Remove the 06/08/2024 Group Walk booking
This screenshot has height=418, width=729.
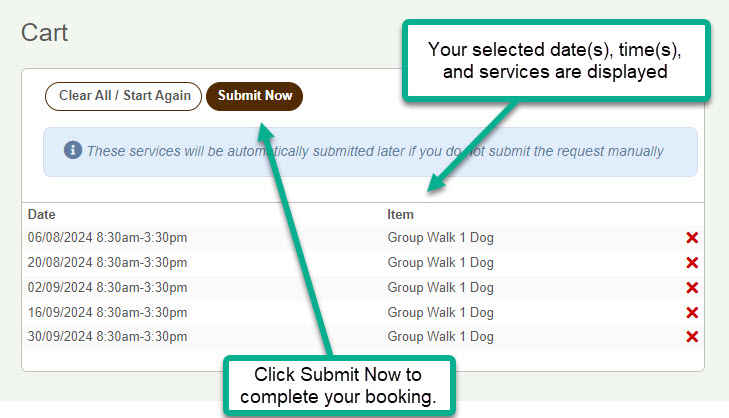pyautogui.click(x=692, y=238)
